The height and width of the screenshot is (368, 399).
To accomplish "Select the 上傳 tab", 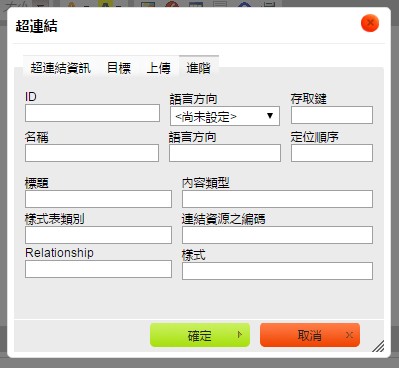I will pyautogui.click(x=158, y=68).
